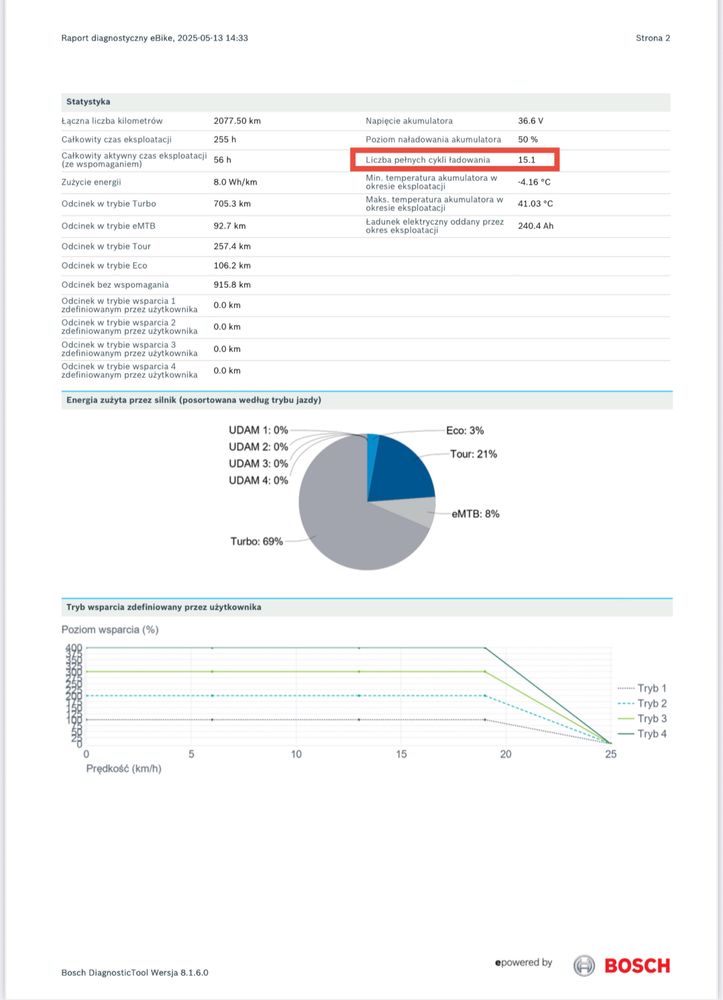This screenshot has height=1000, width=723.
Task: Click the 'Energia zużyta przez silnik' section heading
Action: coord(194,400)
